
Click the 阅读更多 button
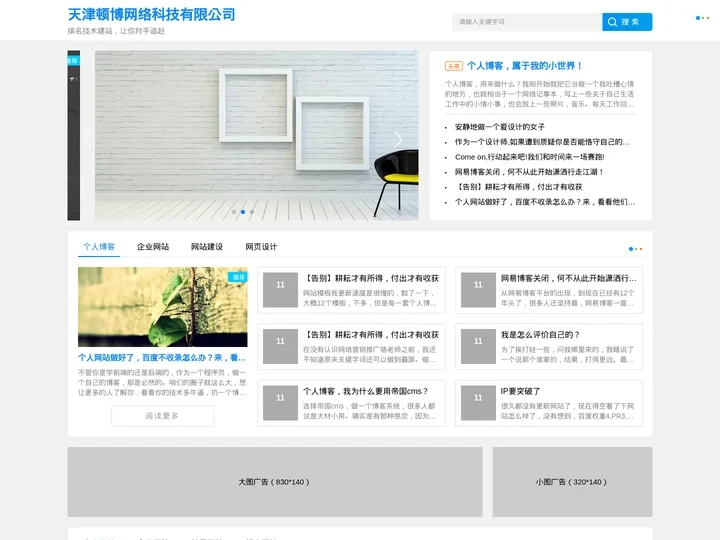point(163,416)
